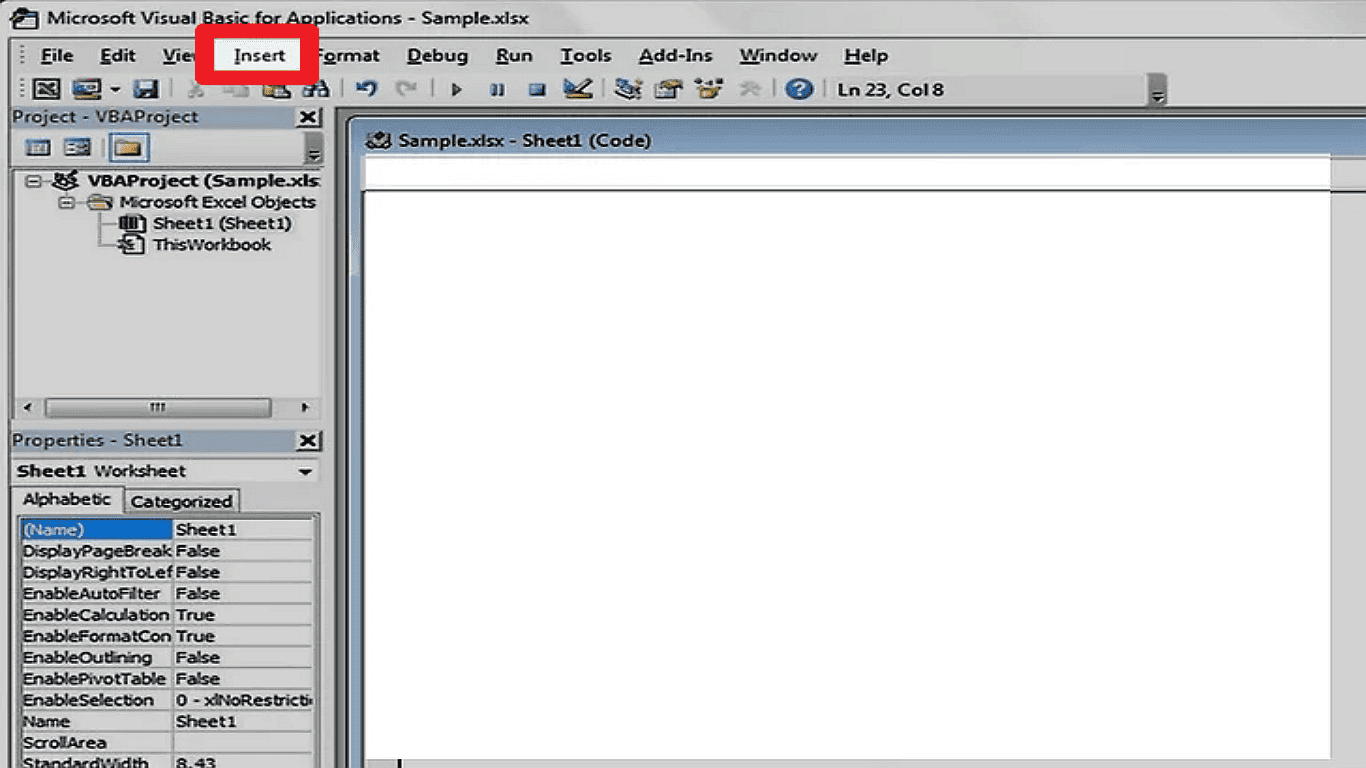Viewport: 1366px width, 768px height.
Task: Select the DisplayPageBreaks property
Action: [97, 551]
